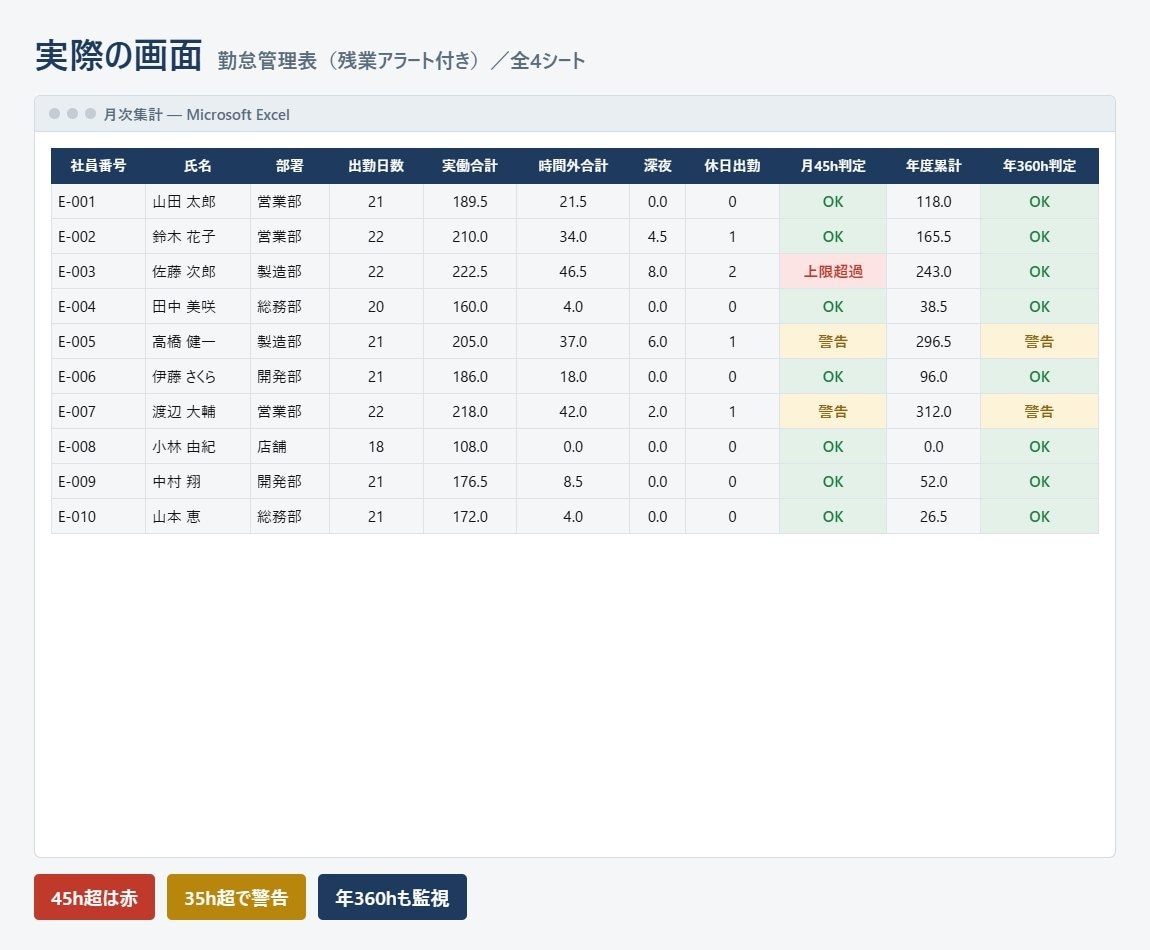The image size is (1150, 950).
Task: Select the 実働合計 column header
Action: coord(470,166)
